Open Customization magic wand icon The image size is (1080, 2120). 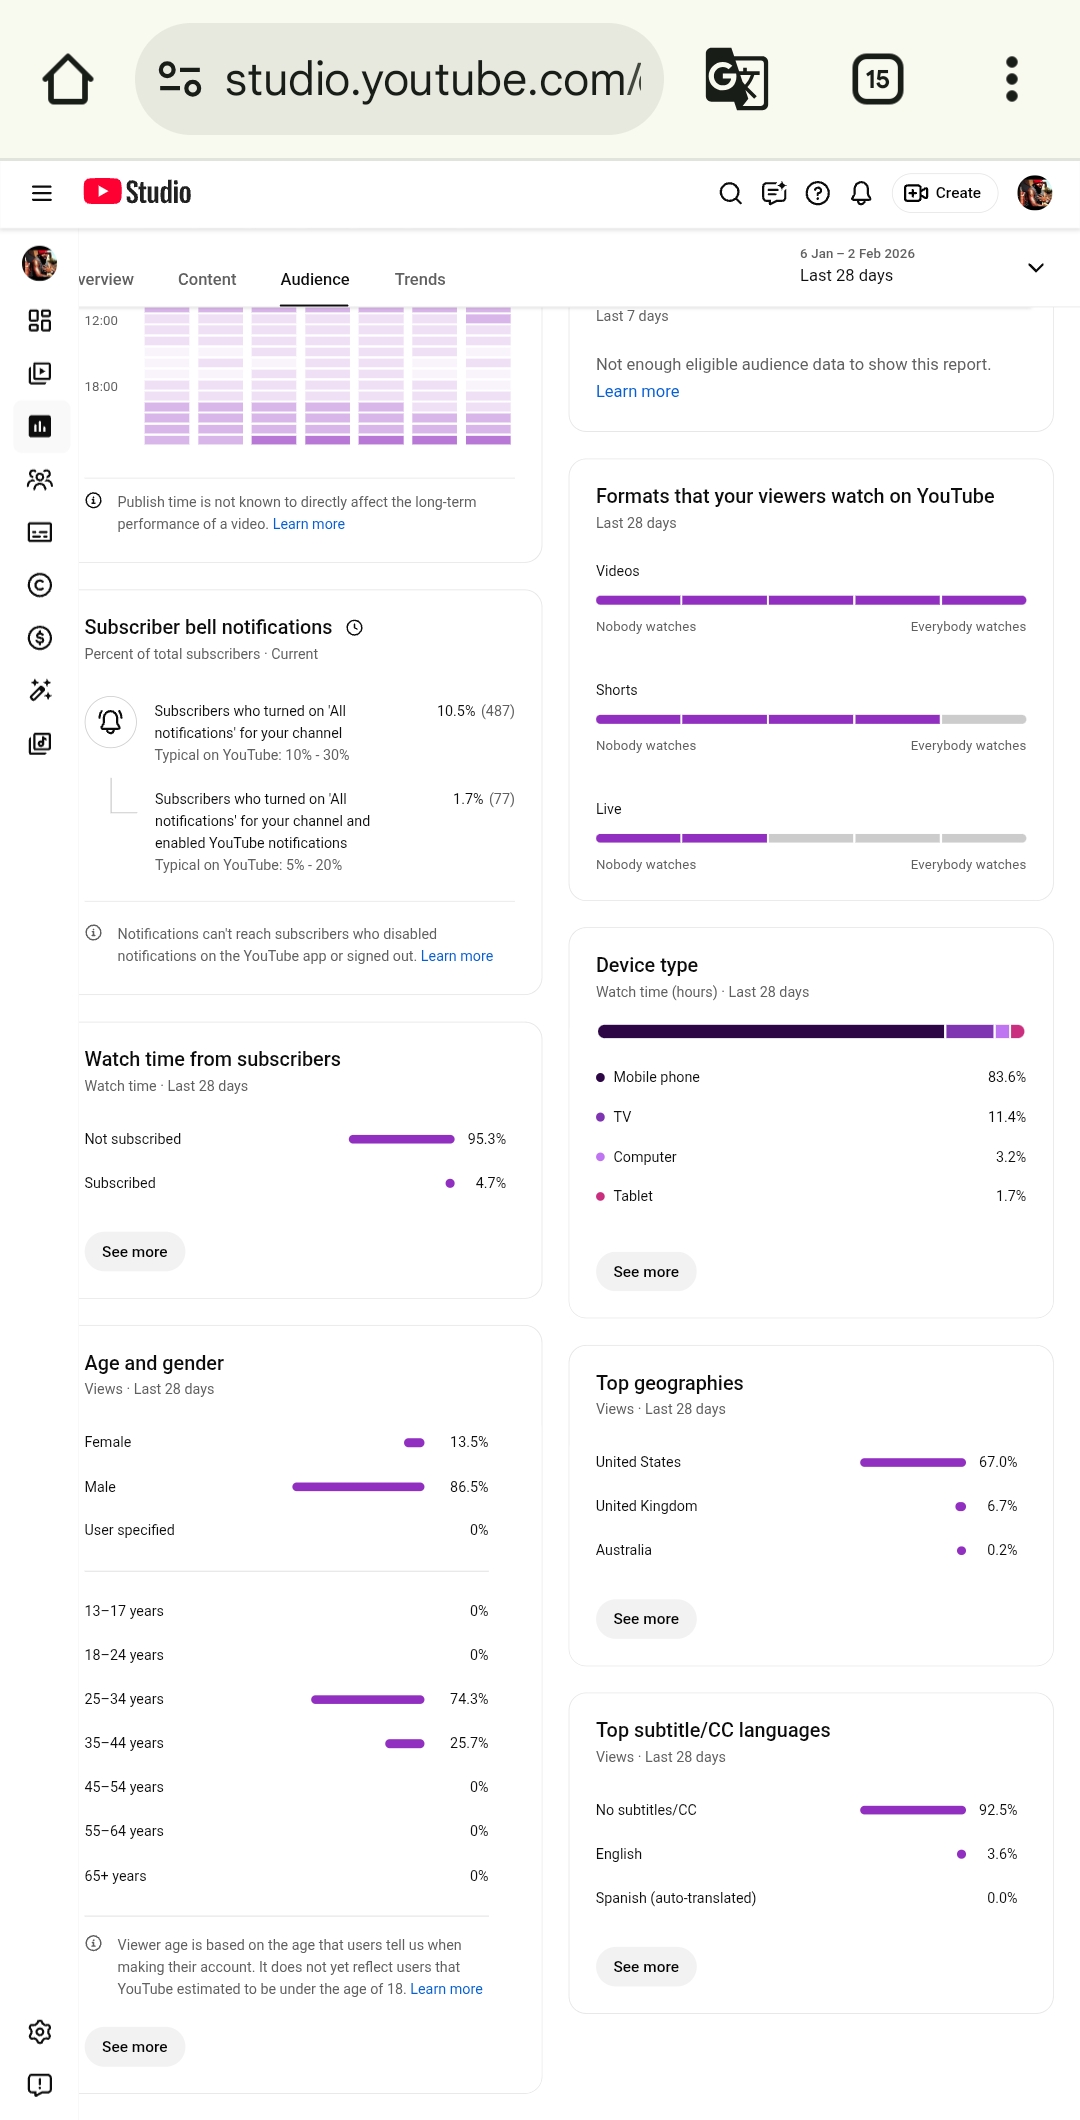(40, 690)
